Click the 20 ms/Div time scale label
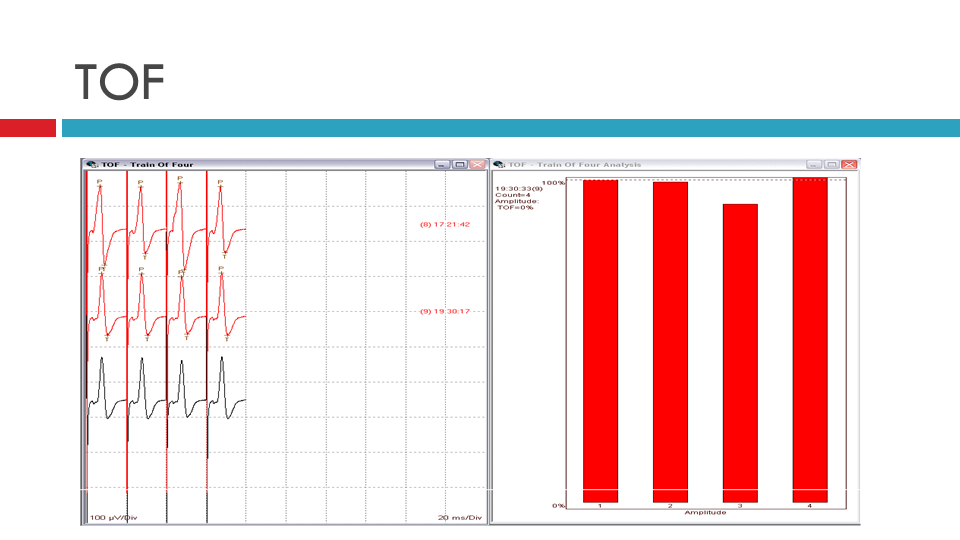The height and width of the screenshot is (540, 960). (461, 517)
